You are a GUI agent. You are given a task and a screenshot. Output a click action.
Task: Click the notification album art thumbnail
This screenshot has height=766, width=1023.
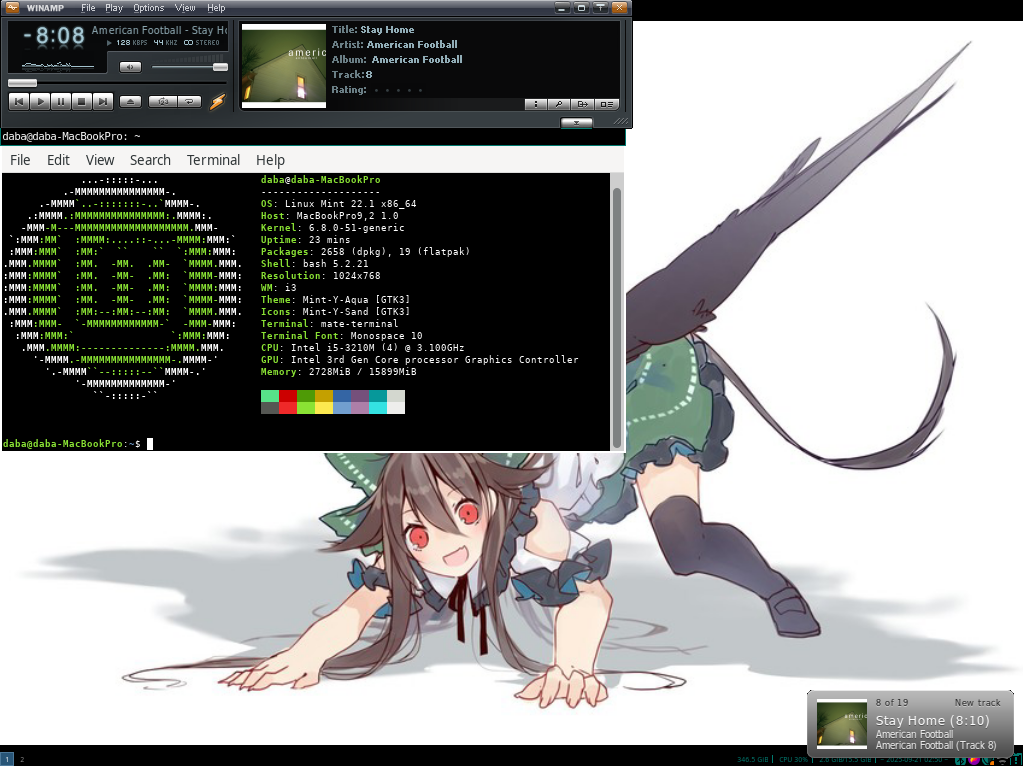[842, 724]
